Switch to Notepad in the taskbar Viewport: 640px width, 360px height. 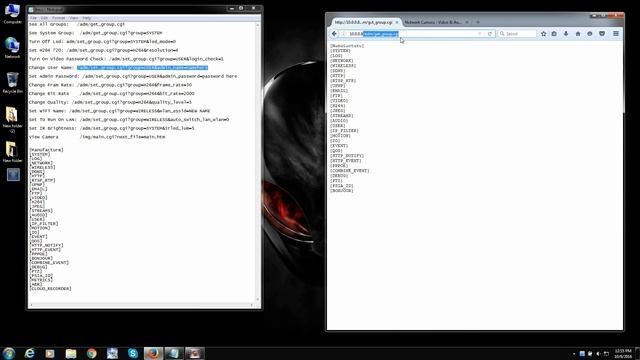coord(174,353)
